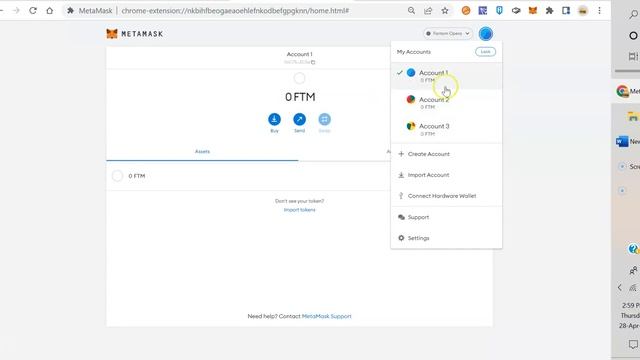Click the 0 FTM asset row
This screenshot has width=640, height=360.
[248, 176]
